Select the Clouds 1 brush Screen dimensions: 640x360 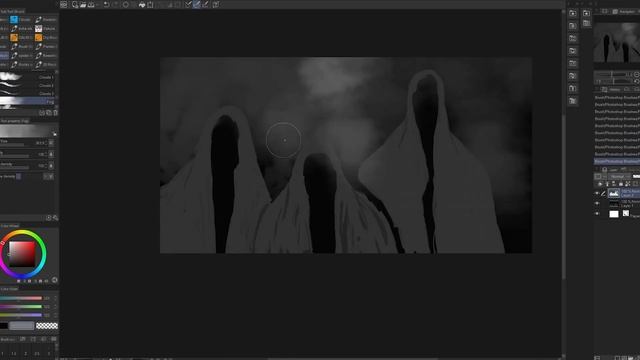tap(28, 77)
